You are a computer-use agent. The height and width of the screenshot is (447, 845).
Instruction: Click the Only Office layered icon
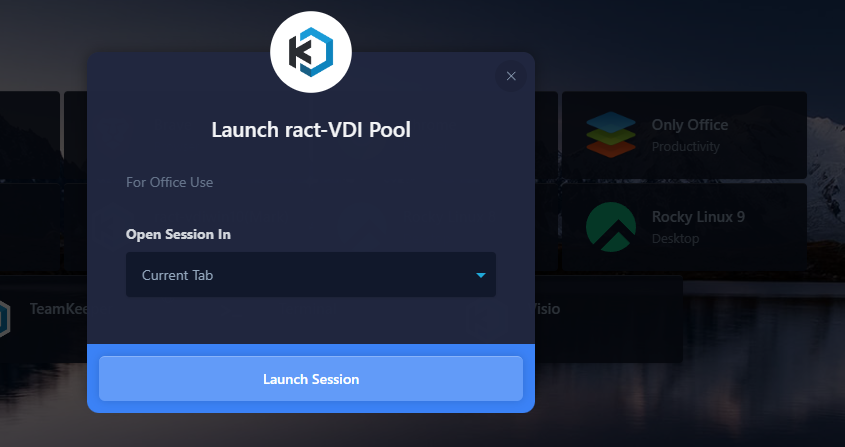pyautogui.click(x=611, y=135)
